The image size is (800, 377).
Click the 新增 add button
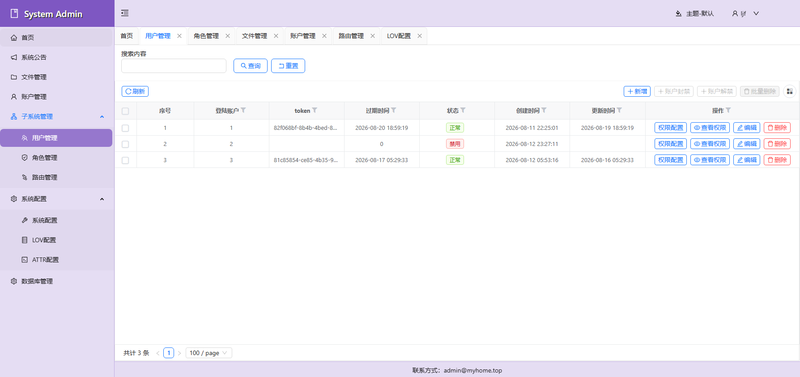pos(637,91)
